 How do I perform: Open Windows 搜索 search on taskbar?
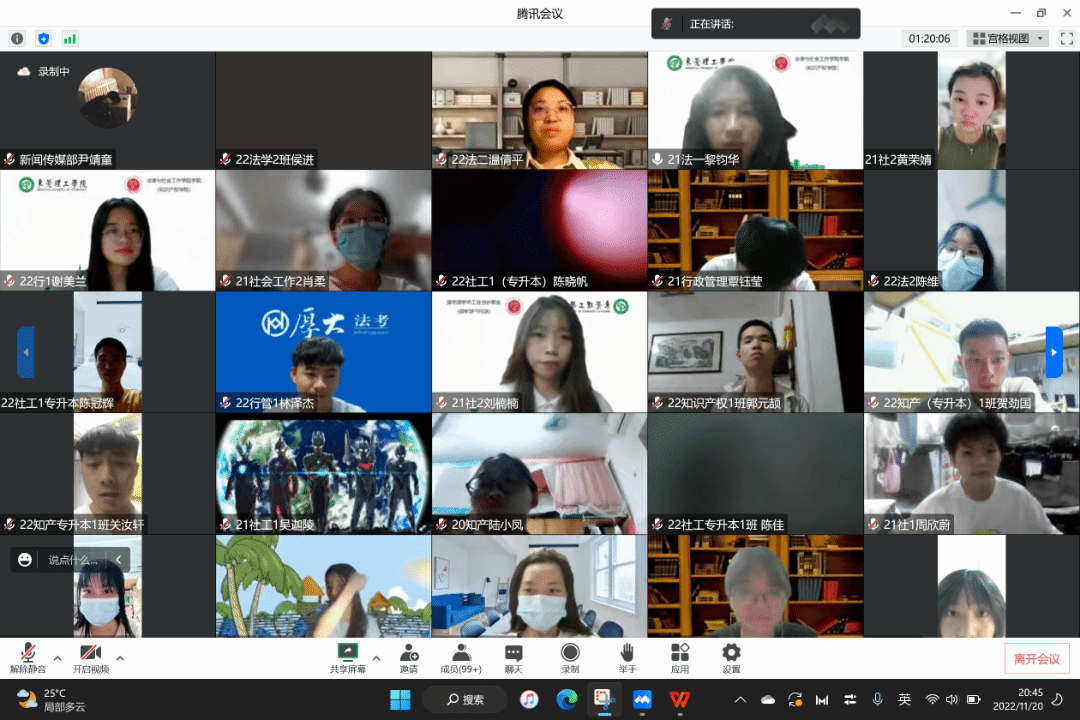[466, 699]
